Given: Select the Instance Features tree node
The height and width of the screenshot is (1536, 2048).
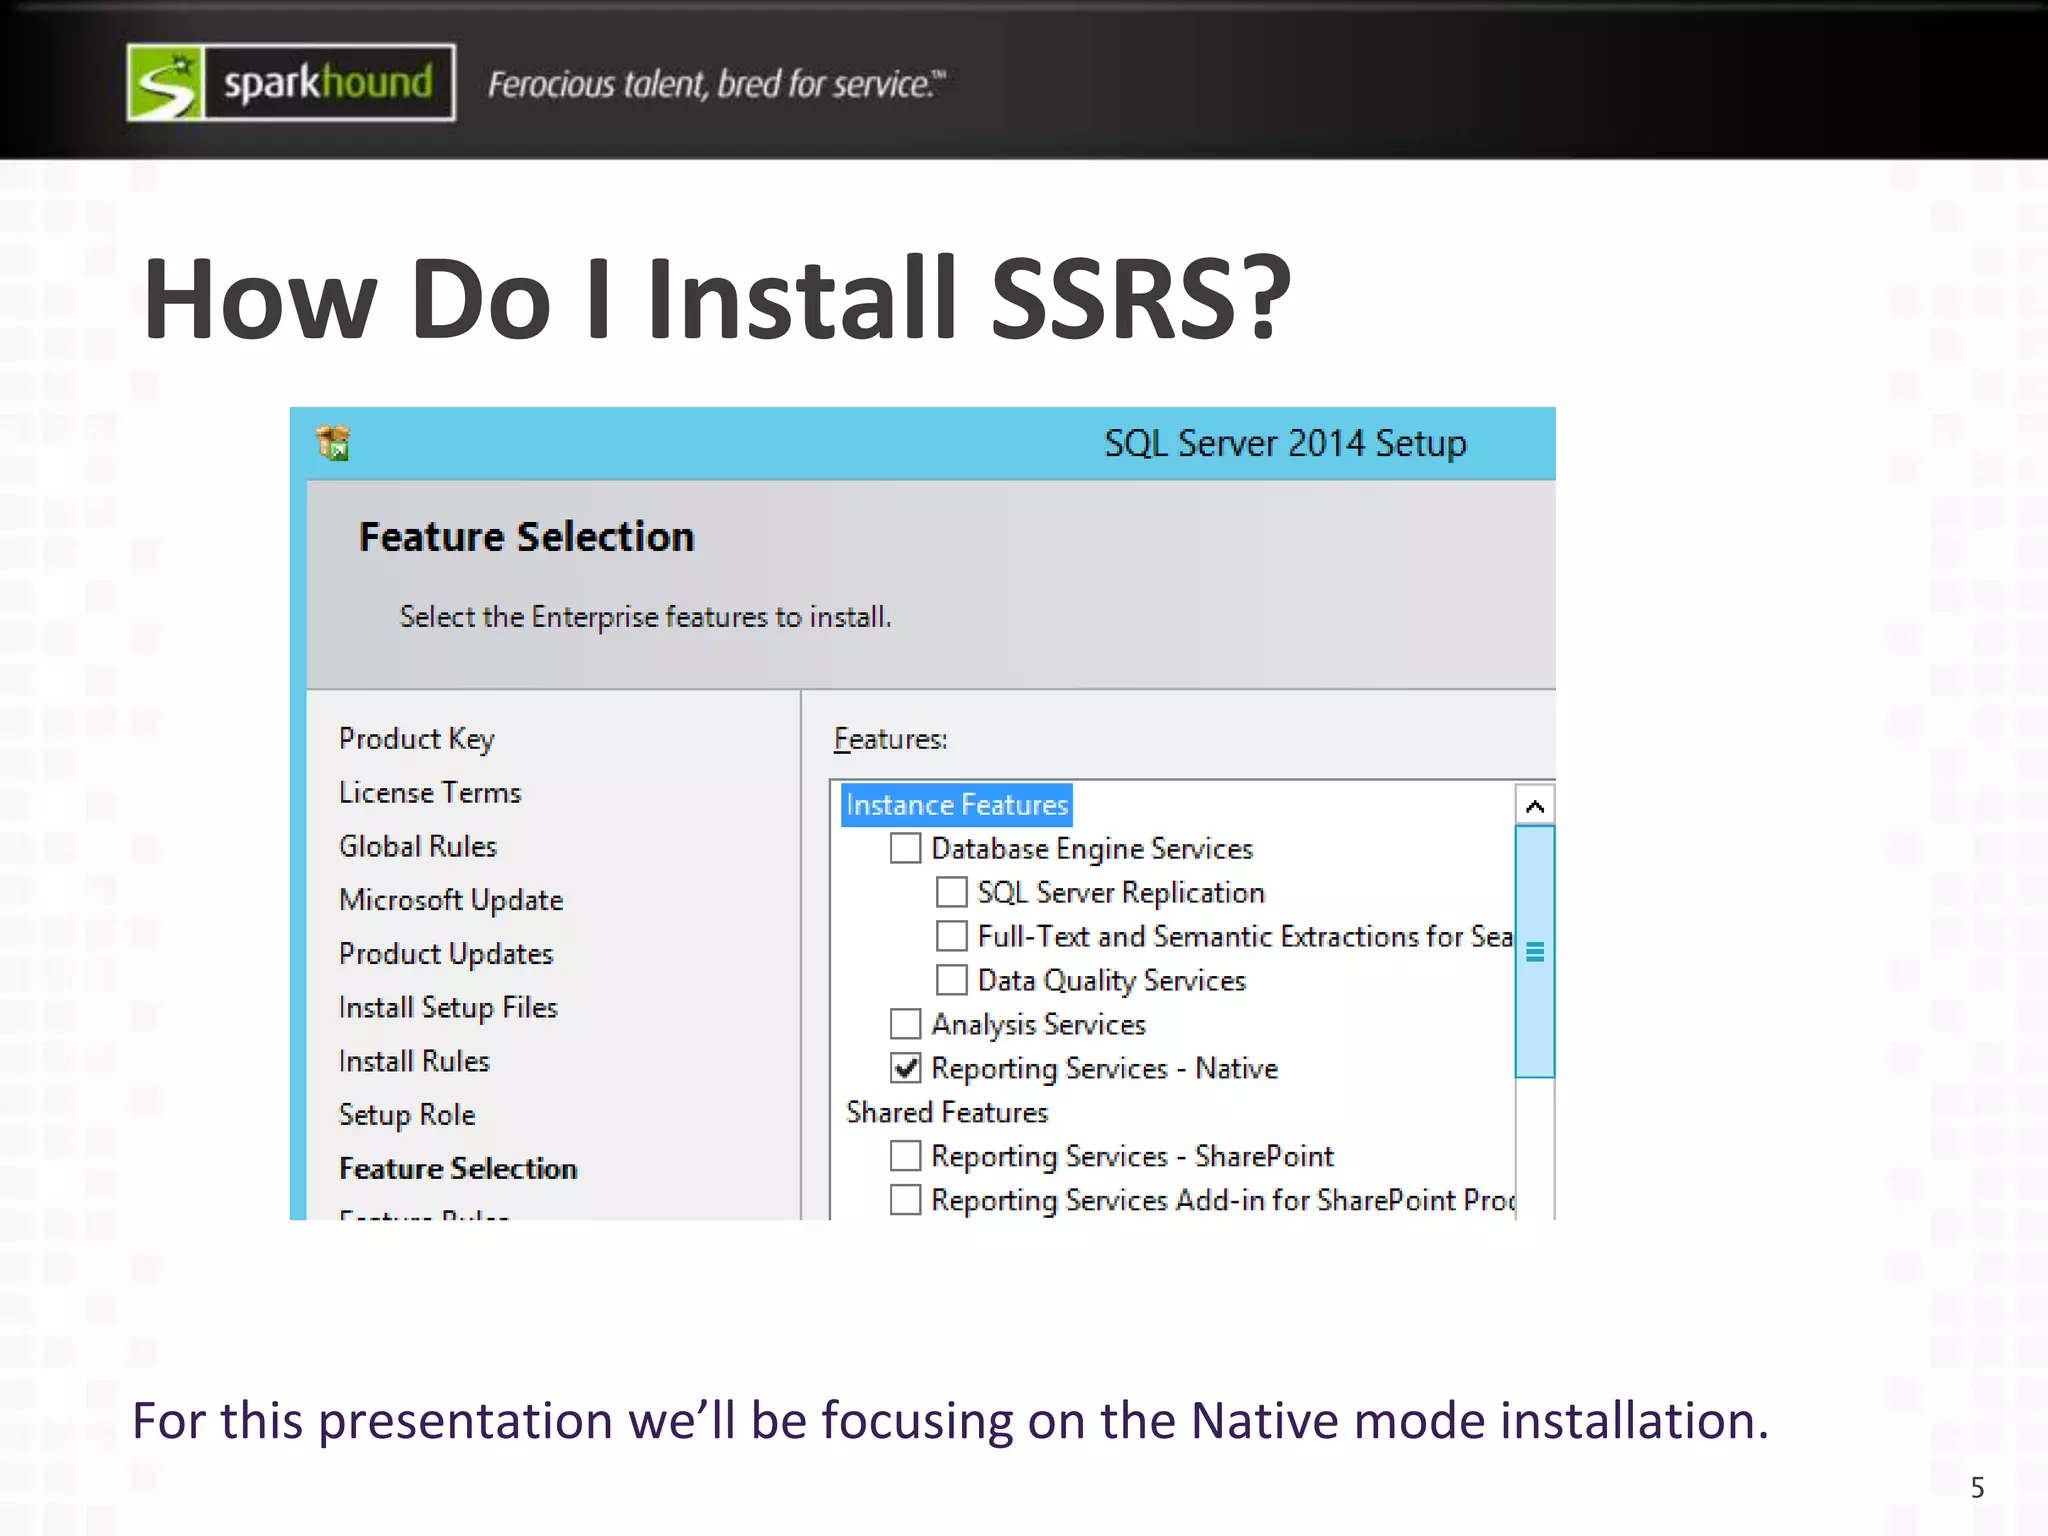Looking at the screenshot, I should click(x=957, y=805).
